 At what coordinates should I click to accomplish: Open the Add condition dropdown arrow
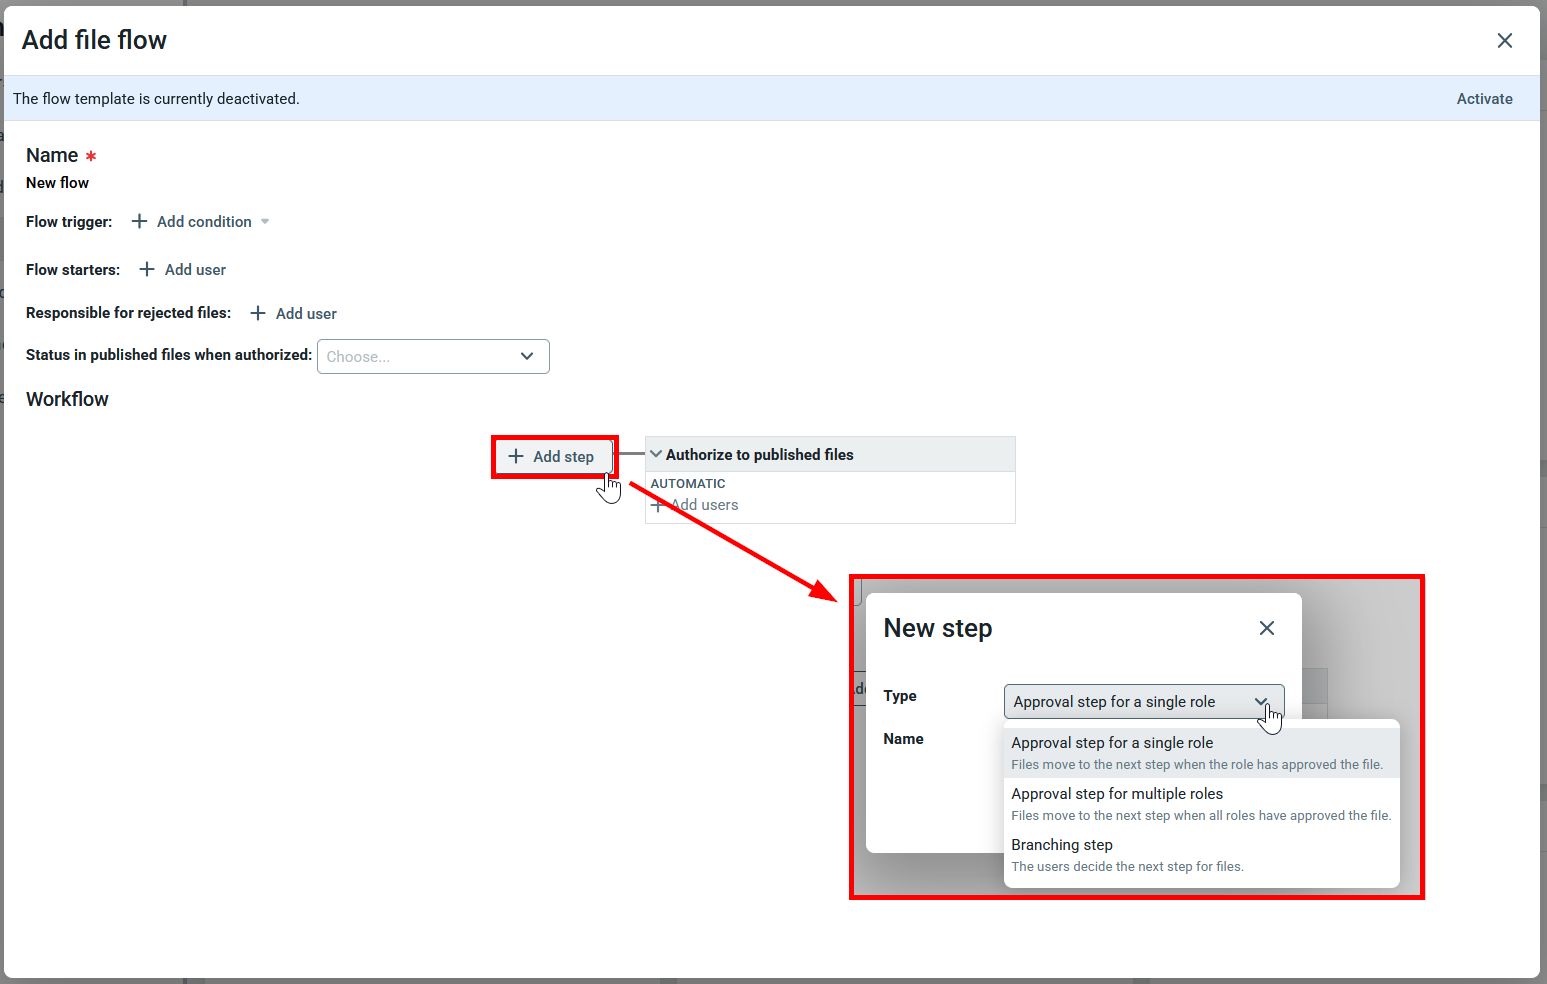coord(265,222)
